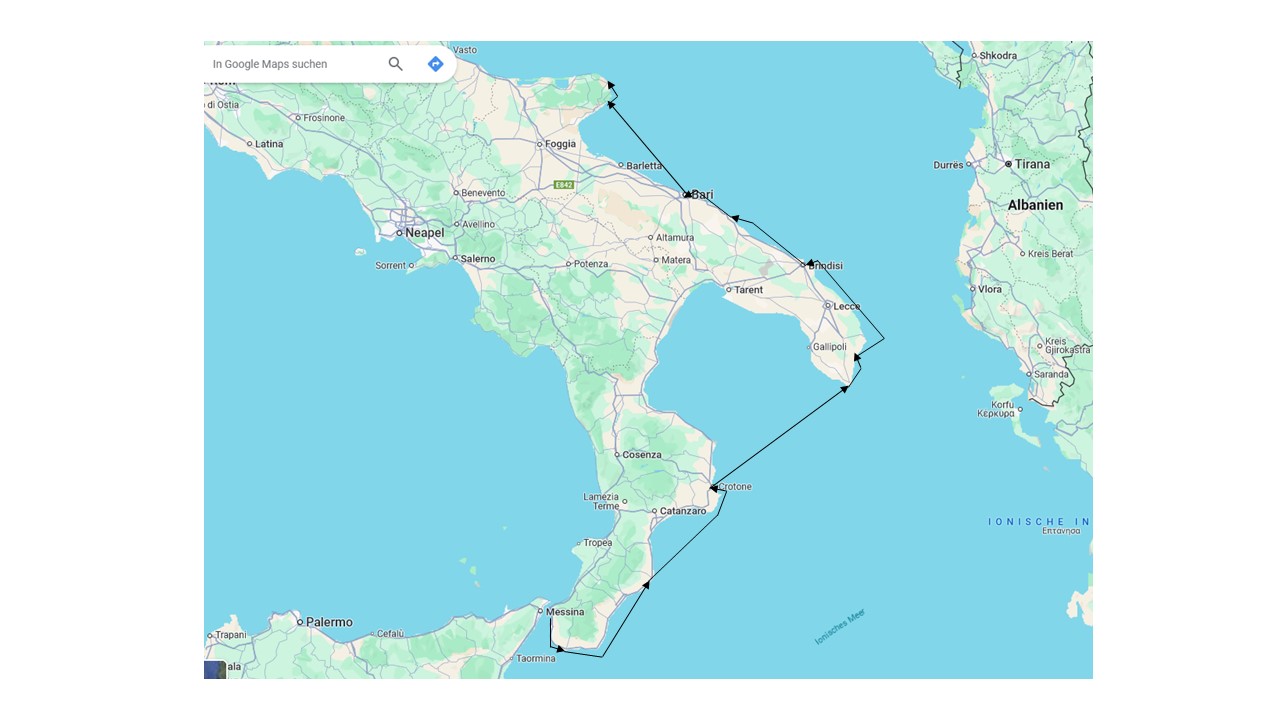Select the Crotone place label

[x=735, y=487]
